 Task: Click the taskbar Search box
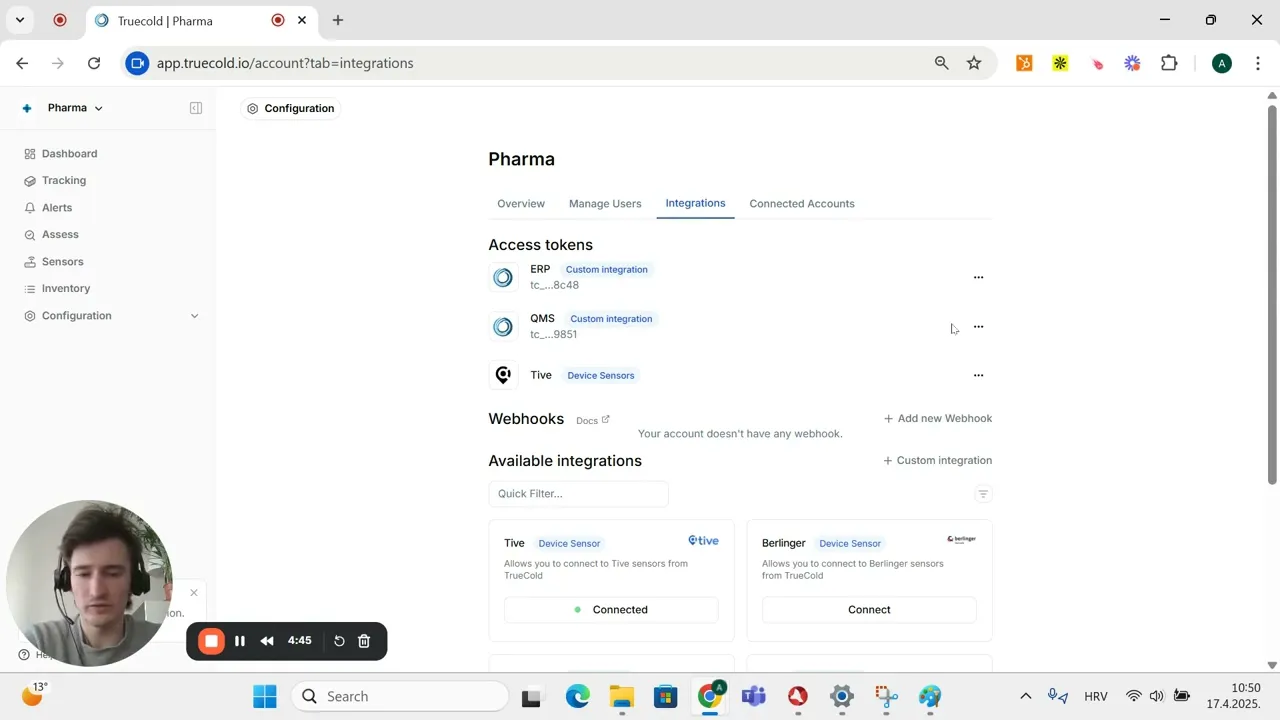tap(400, 697)
